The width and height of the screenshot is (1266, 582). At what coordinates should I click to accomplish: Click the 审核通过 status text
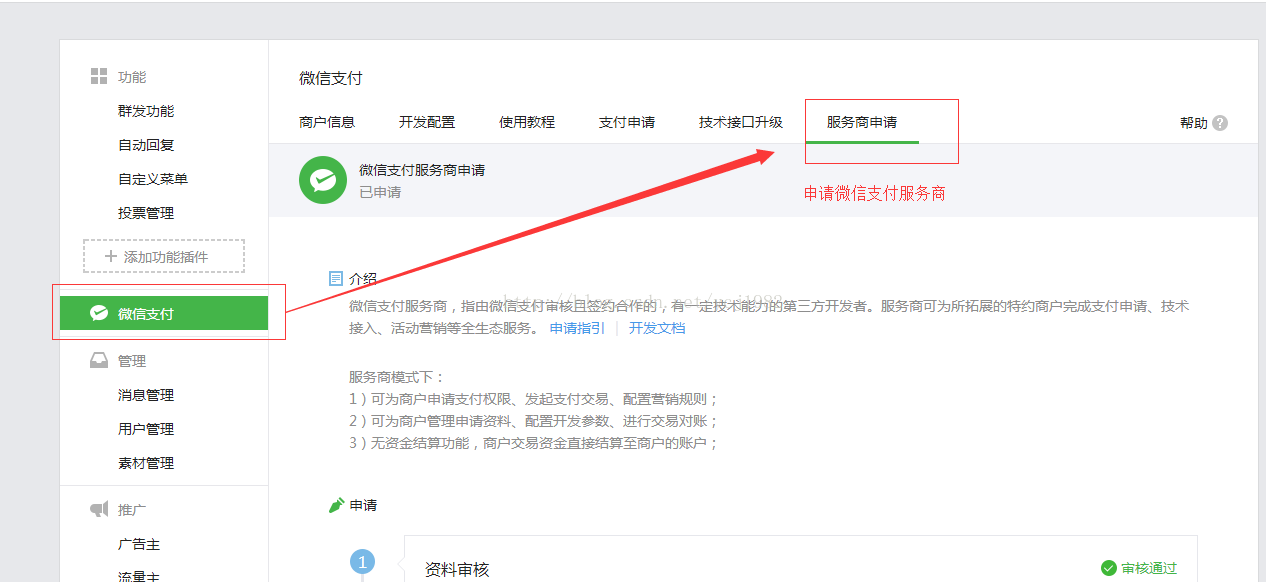1149,568
